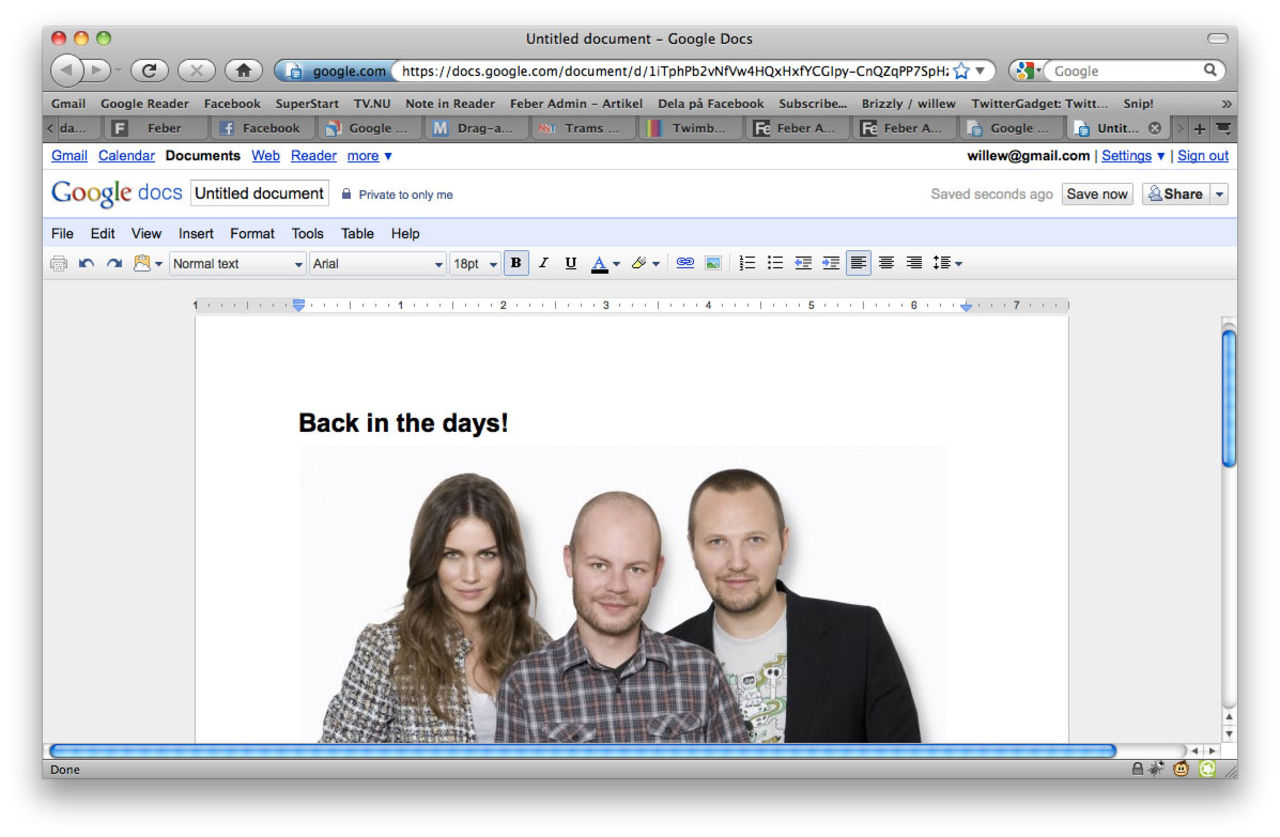Toggle italic formatting

coord(543,263)
